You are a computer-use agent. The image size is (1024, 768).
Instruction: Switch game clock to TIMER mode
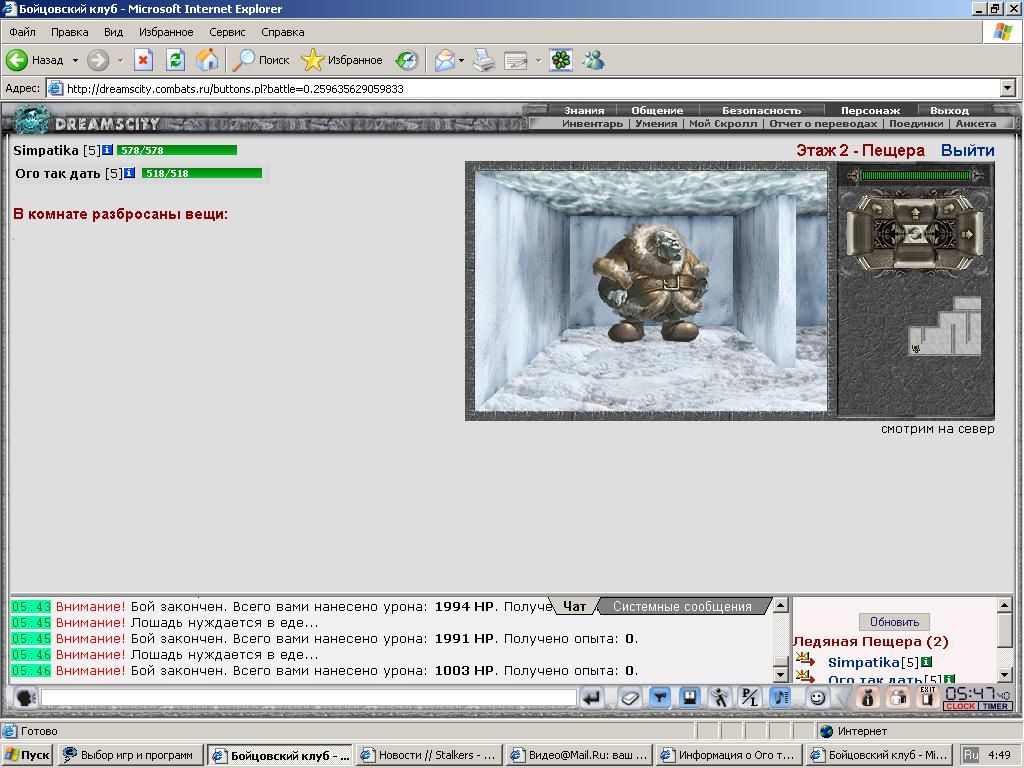(x=995, y=706)
